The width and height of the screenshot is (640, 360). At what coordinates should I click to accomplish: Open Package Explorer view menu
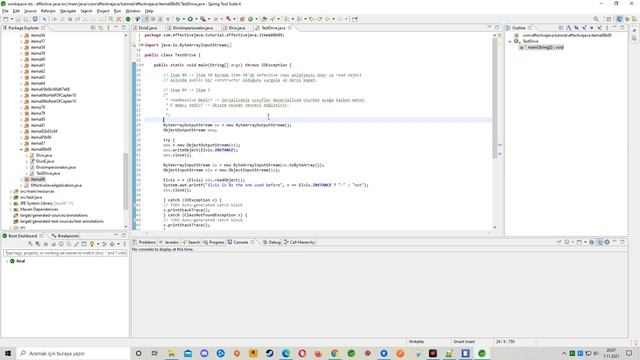tap(109, 28)
